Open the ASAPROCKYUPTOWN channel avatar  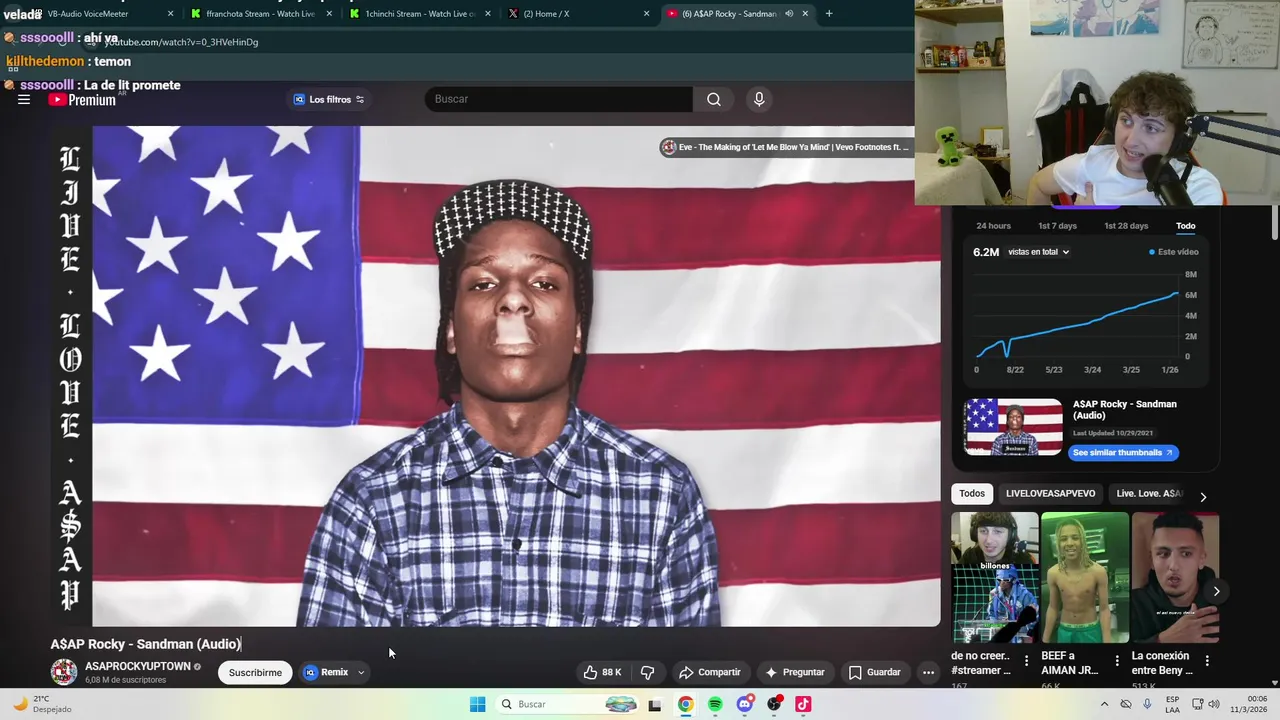point(64,672)
